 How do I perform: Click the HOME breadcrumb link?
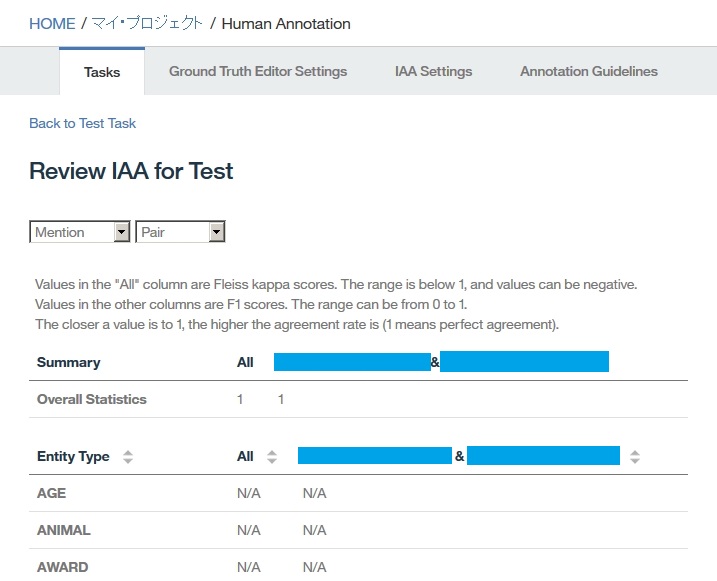pos(52,23)
